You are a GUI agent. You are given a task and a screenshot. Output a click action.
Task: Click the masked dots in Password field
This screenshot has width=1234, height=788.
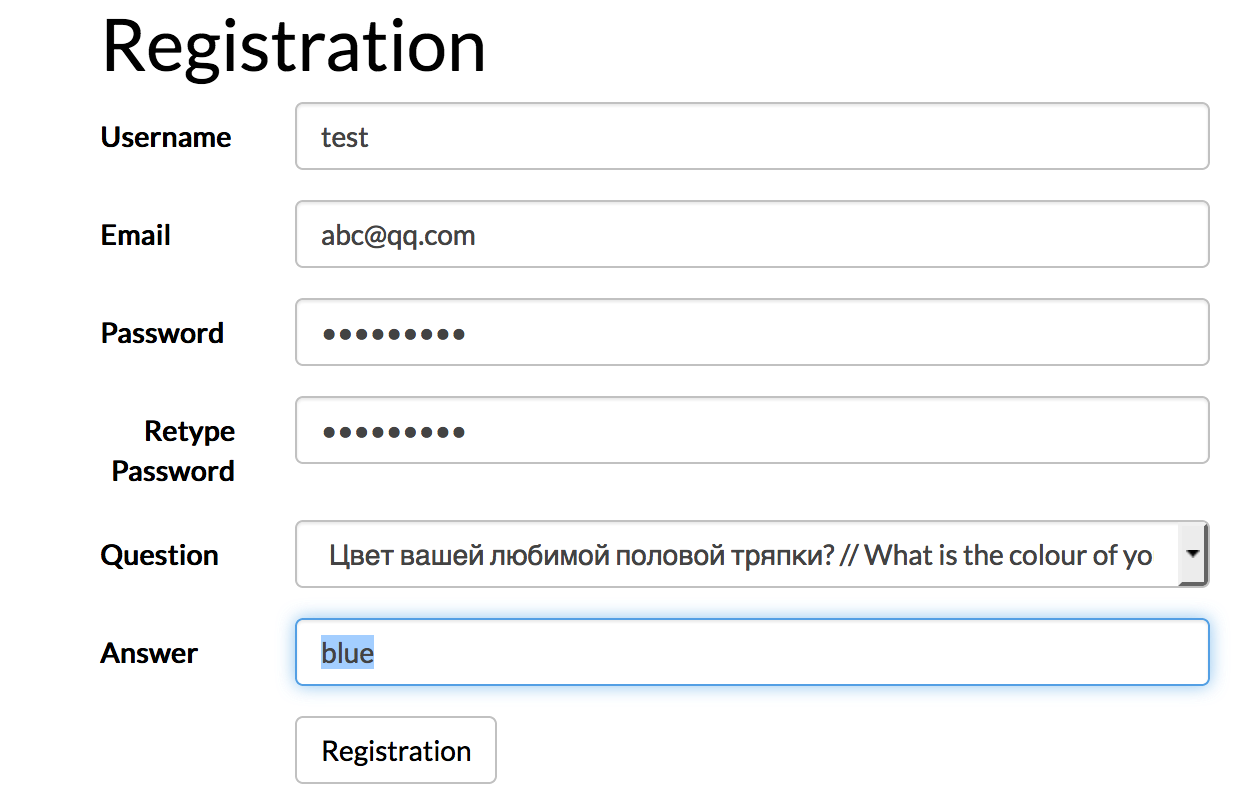coord(394,334)
